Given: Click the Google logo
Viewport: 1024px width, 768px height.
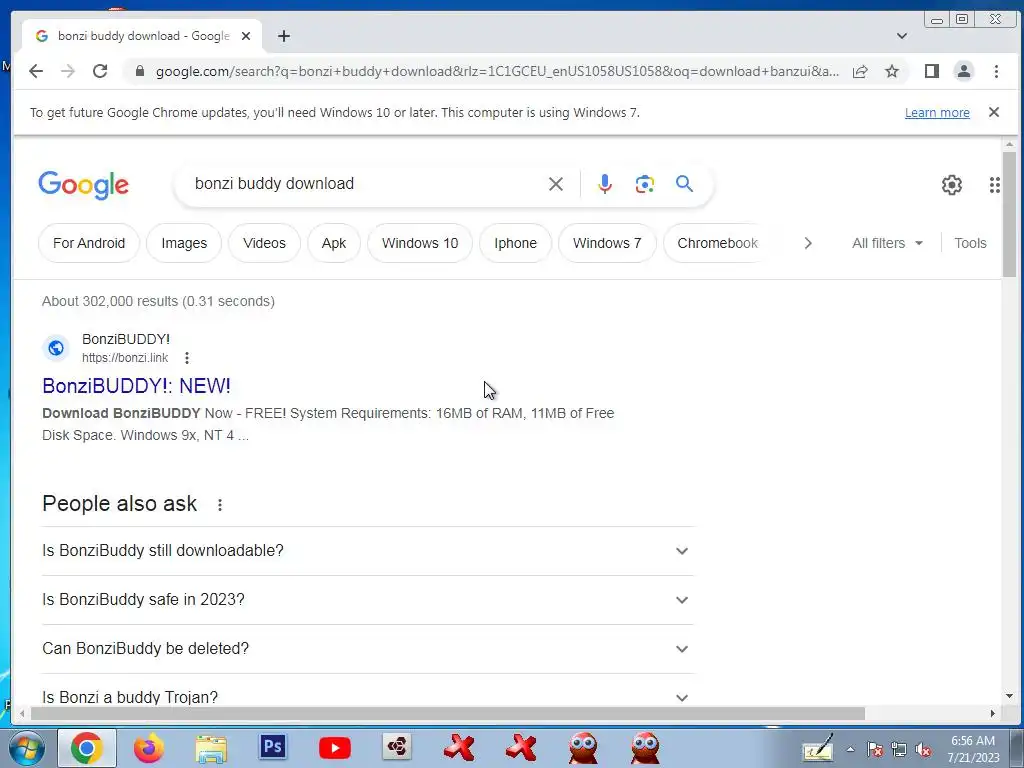Looking at the screenshot, I should 84,185.
